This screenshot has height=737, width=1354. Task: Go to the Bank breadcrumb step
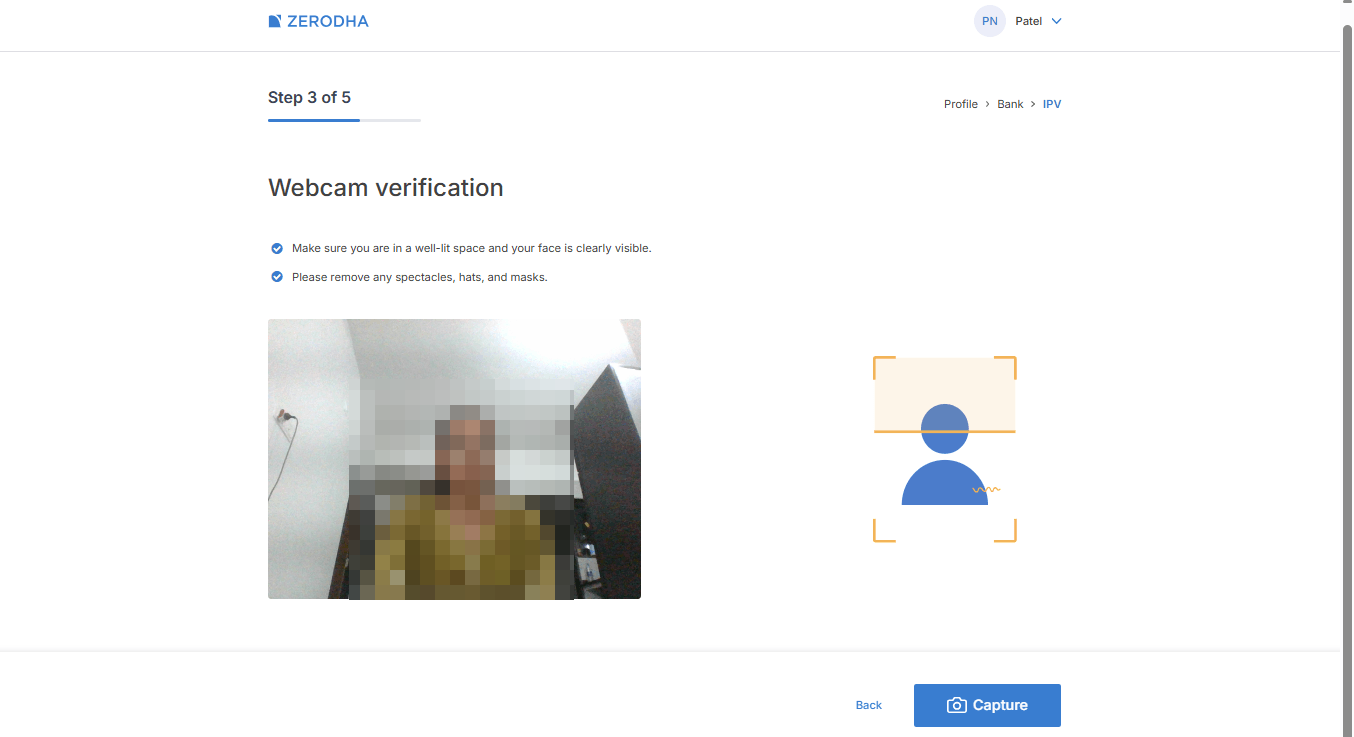pos(1010,104)
